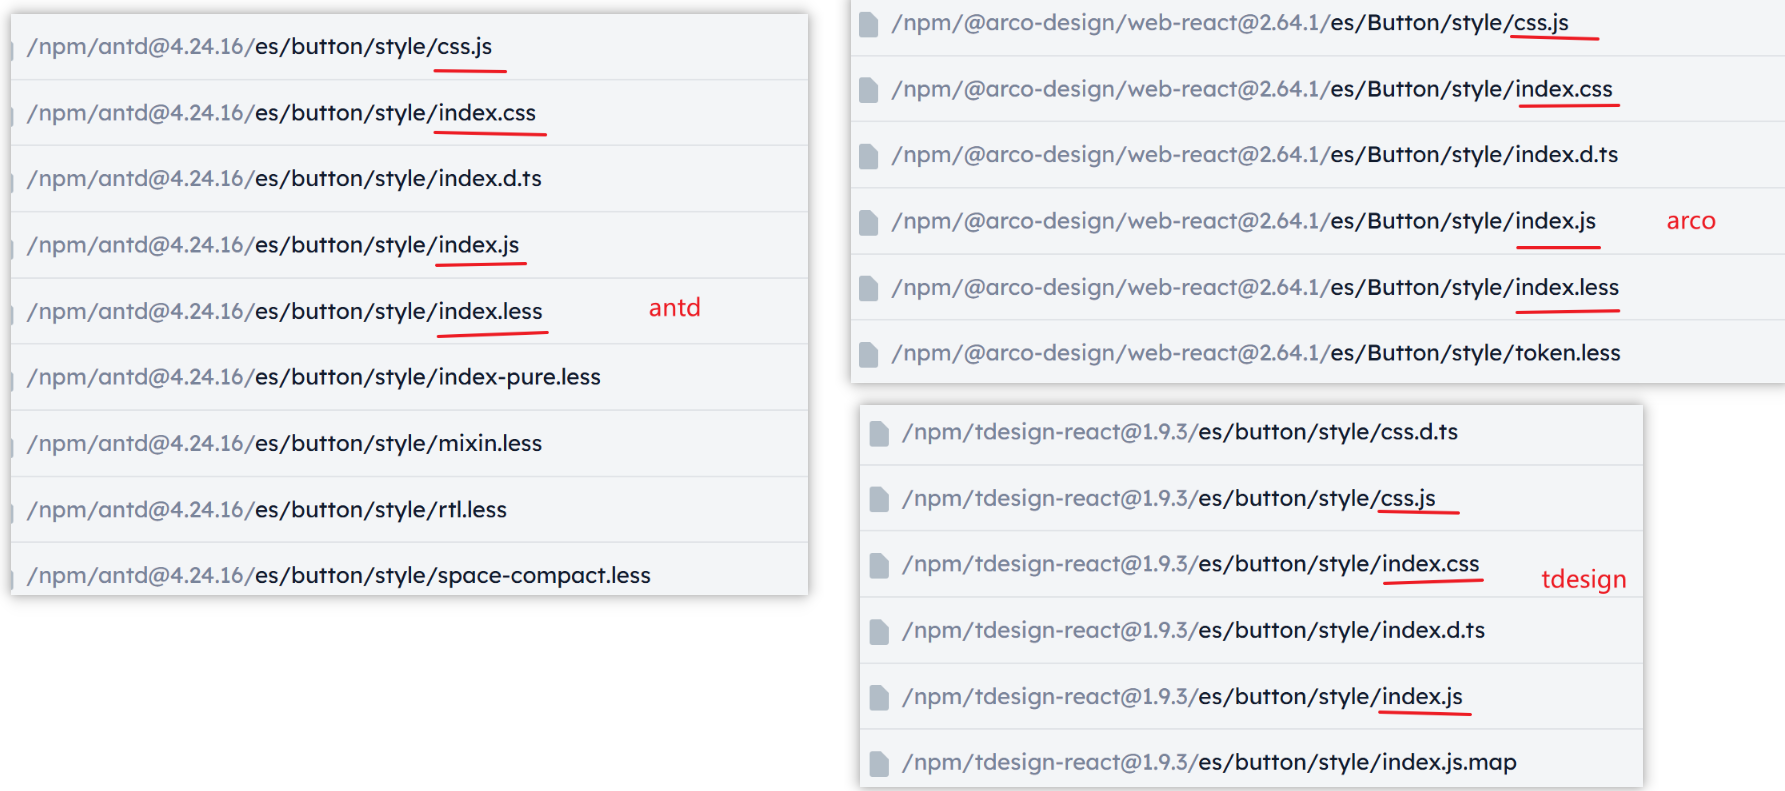Open arco-design web-react es/Button/style/index.less

pos(1255,288)
